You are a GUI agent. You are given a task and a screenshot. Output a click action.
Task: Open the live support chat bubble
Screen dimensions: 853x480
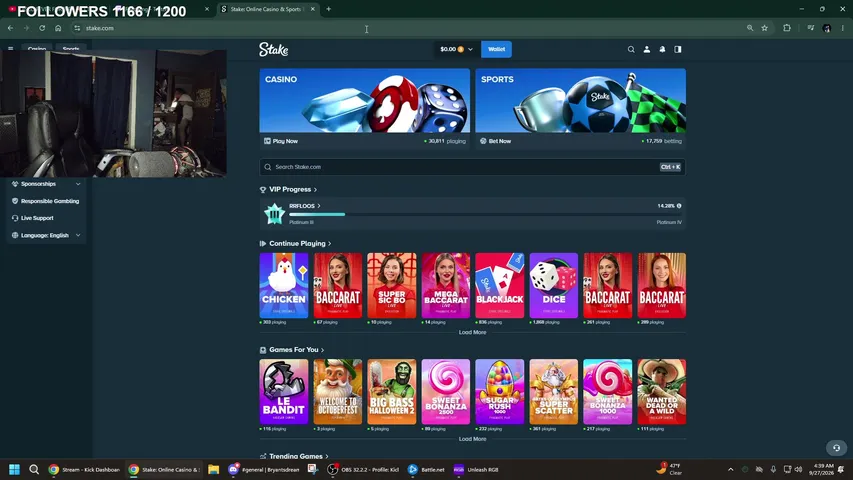point(837,448)
